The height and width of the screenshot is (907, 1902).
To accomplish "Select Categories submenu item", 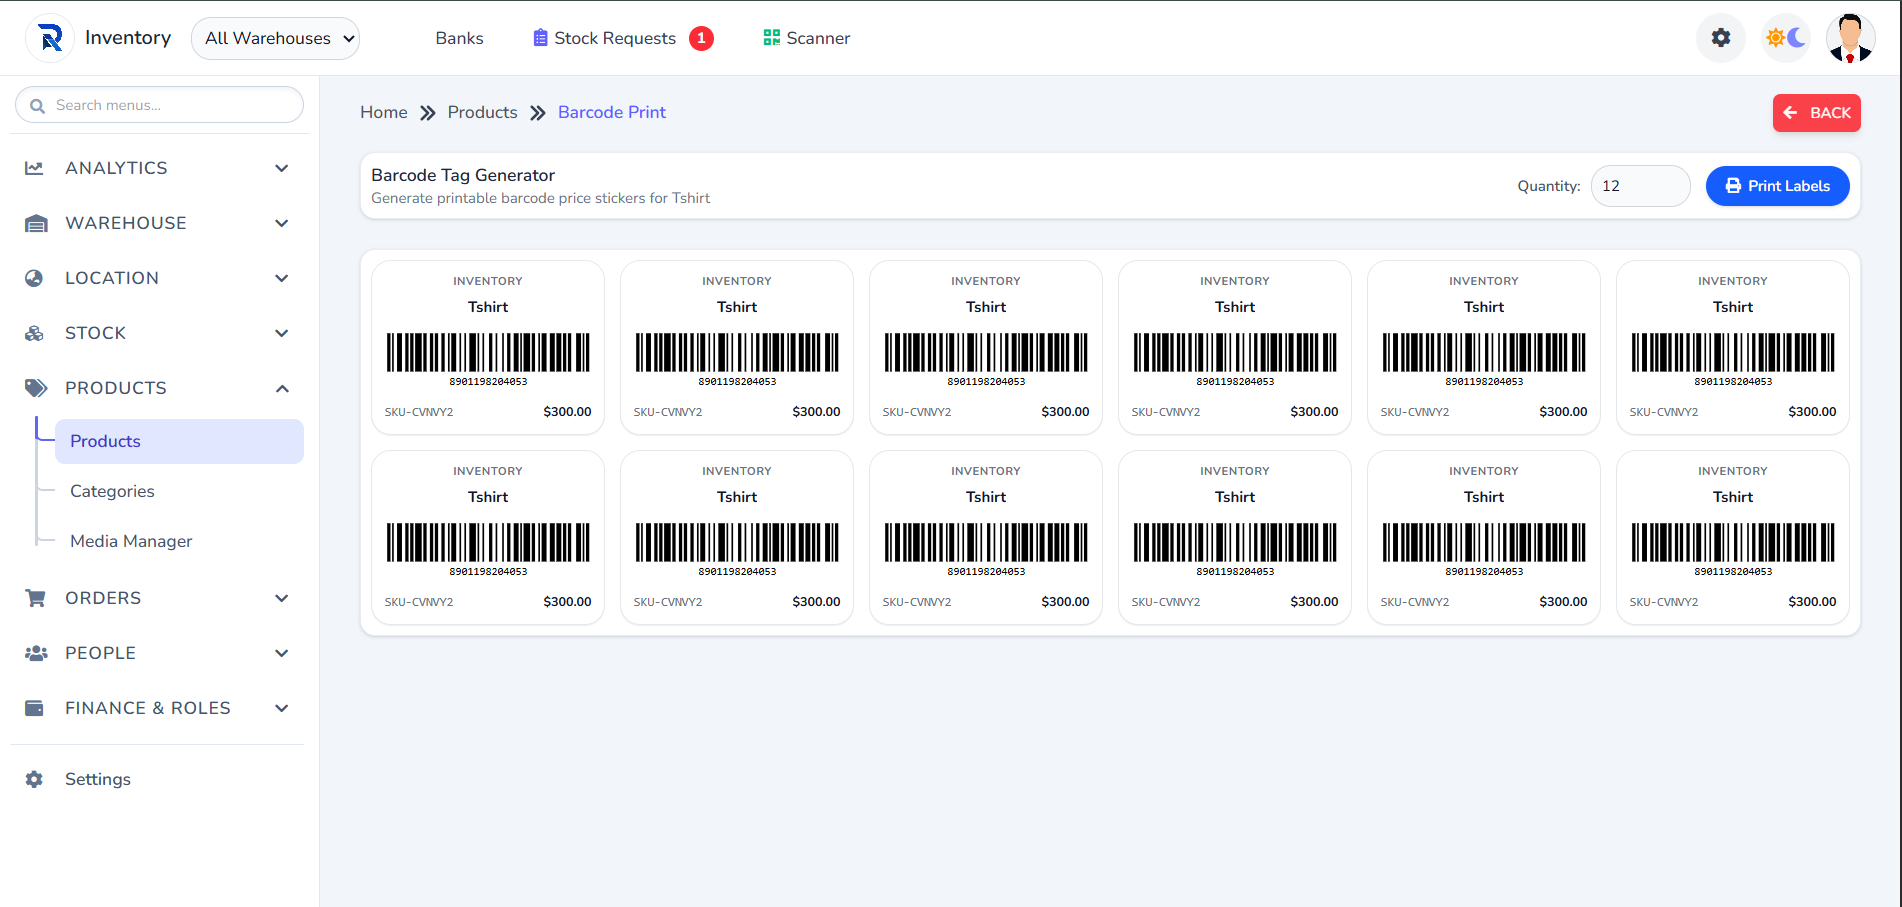I will (112, 491).
